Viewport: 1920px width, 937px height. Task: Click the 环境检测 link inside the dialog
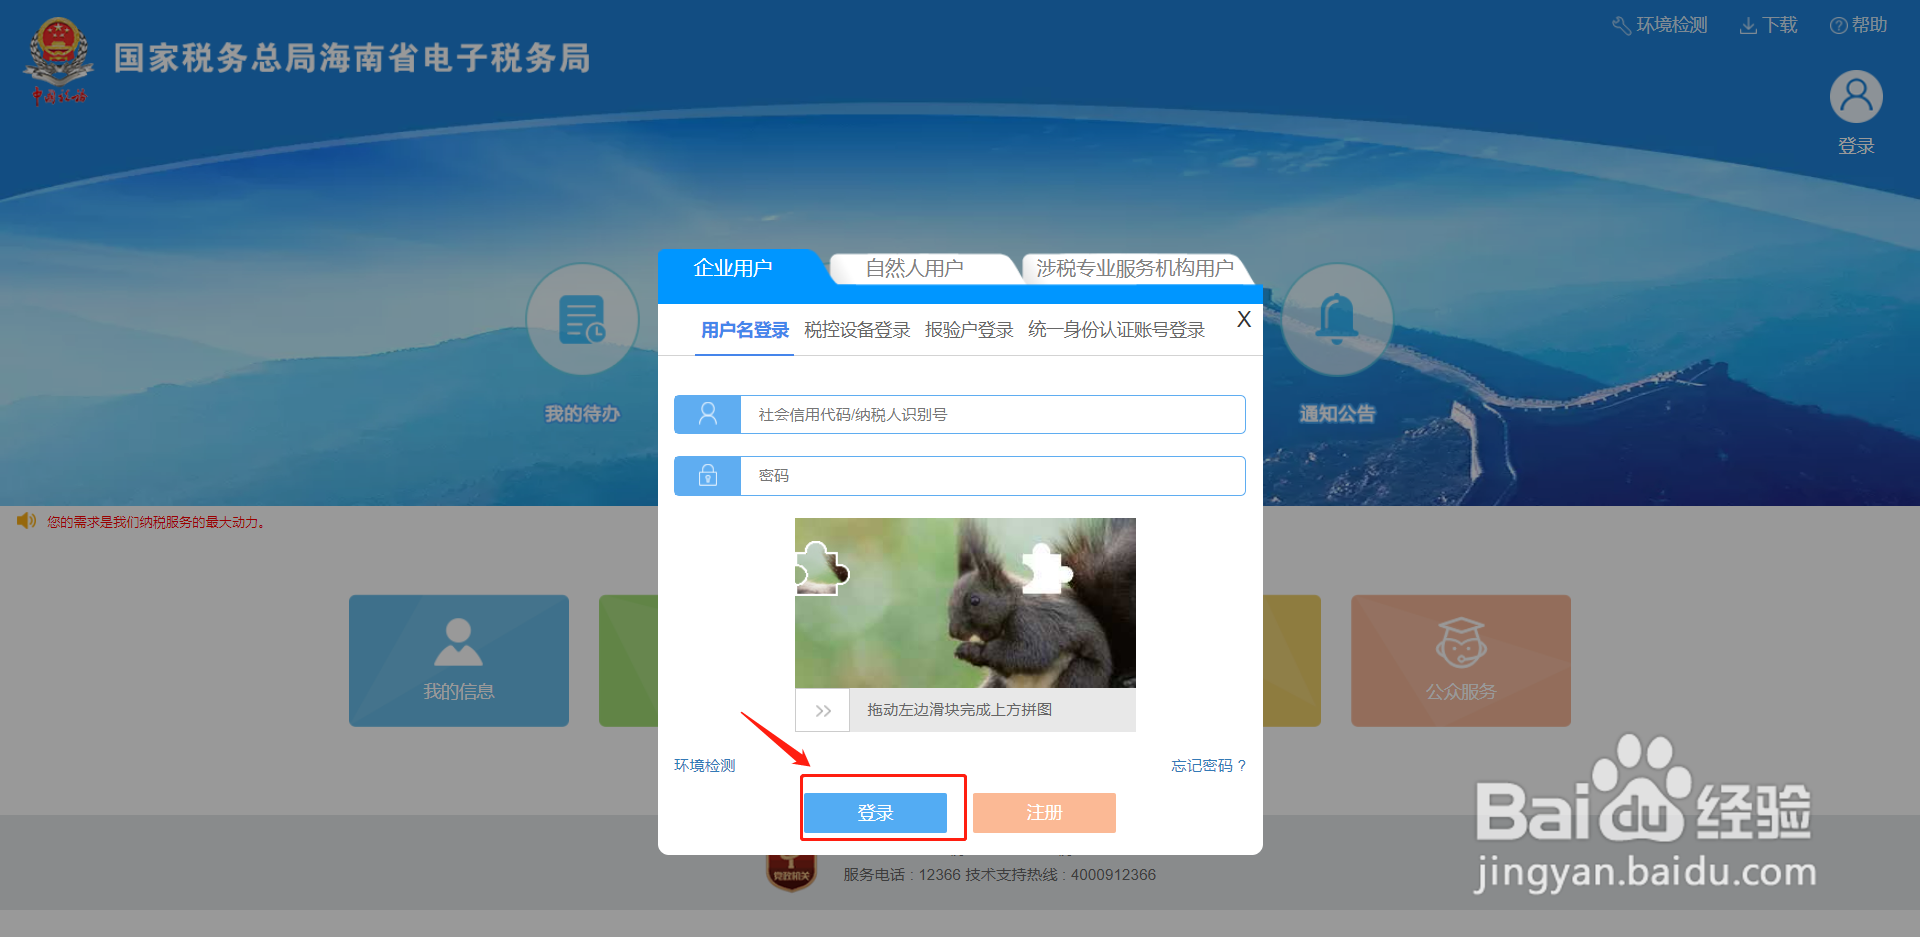(704, 765)
